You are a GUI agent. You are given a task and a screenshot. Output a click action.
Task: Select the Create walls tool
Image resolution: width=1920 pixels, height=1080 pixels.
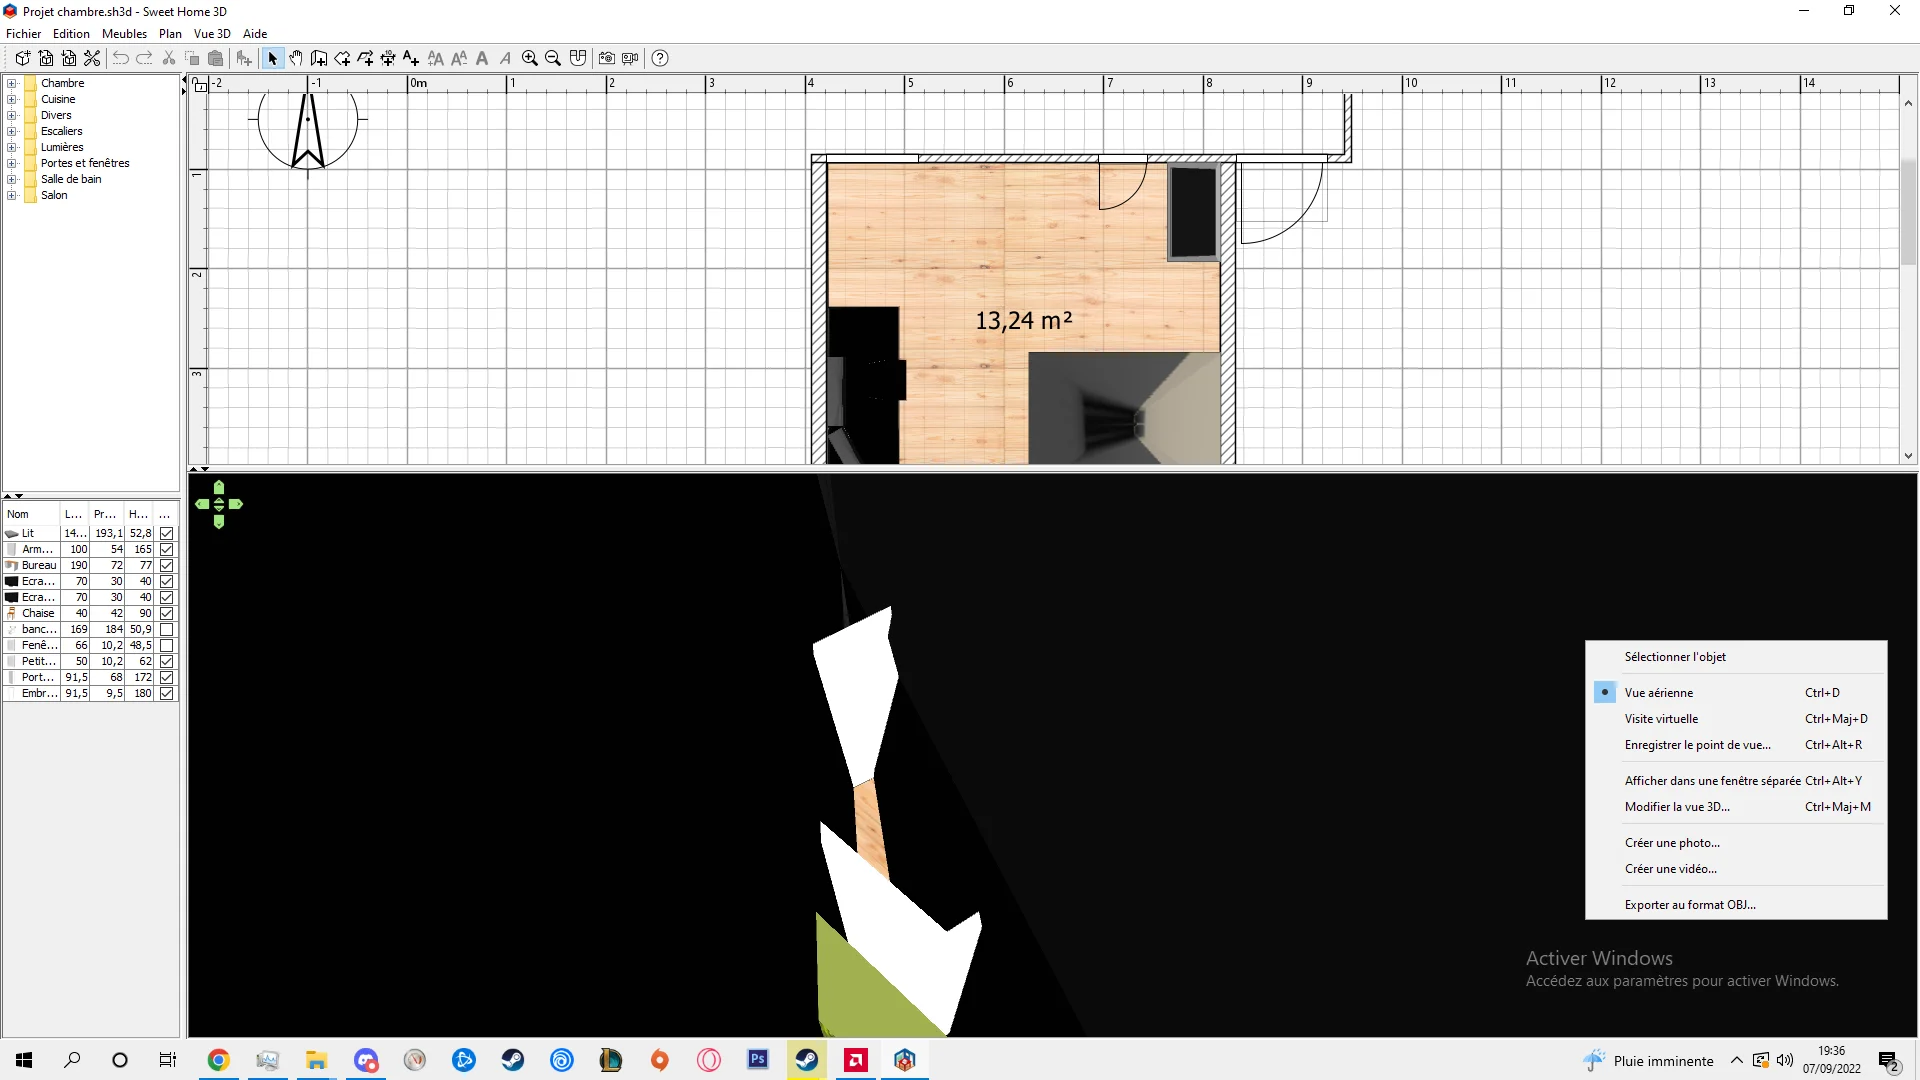coord(319,58)
